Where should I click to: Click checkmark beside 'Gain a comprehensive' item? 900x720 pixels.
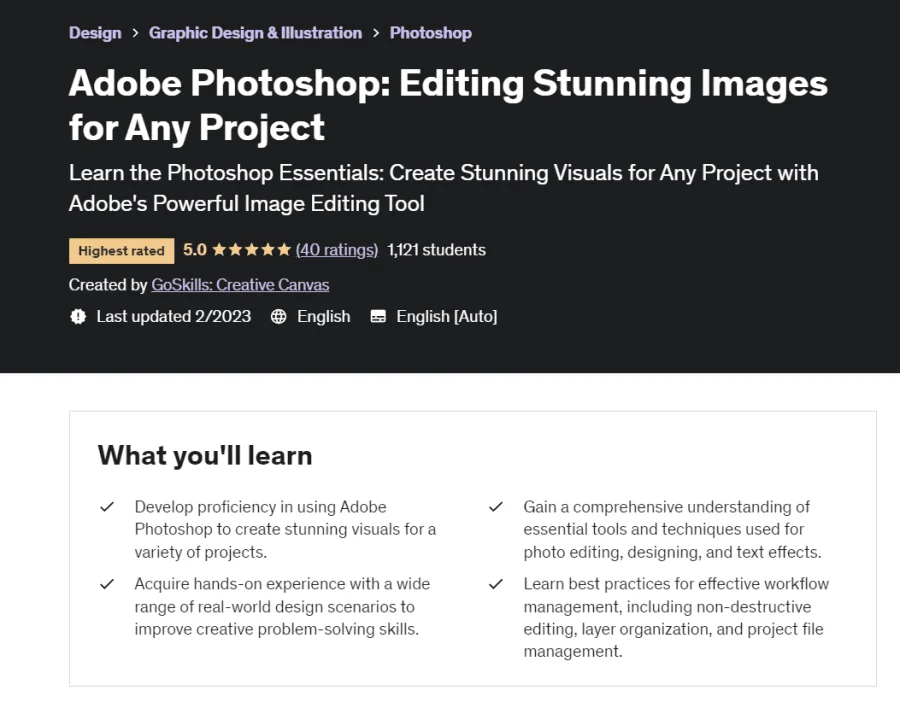[x=496, y=507]
